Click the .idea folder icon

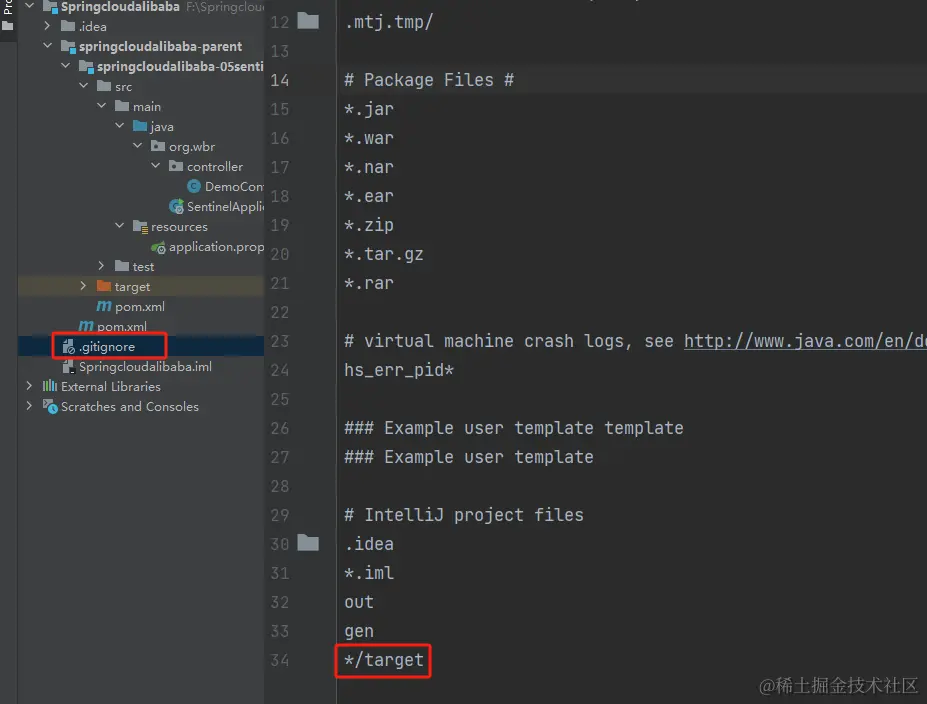[68, 26]
